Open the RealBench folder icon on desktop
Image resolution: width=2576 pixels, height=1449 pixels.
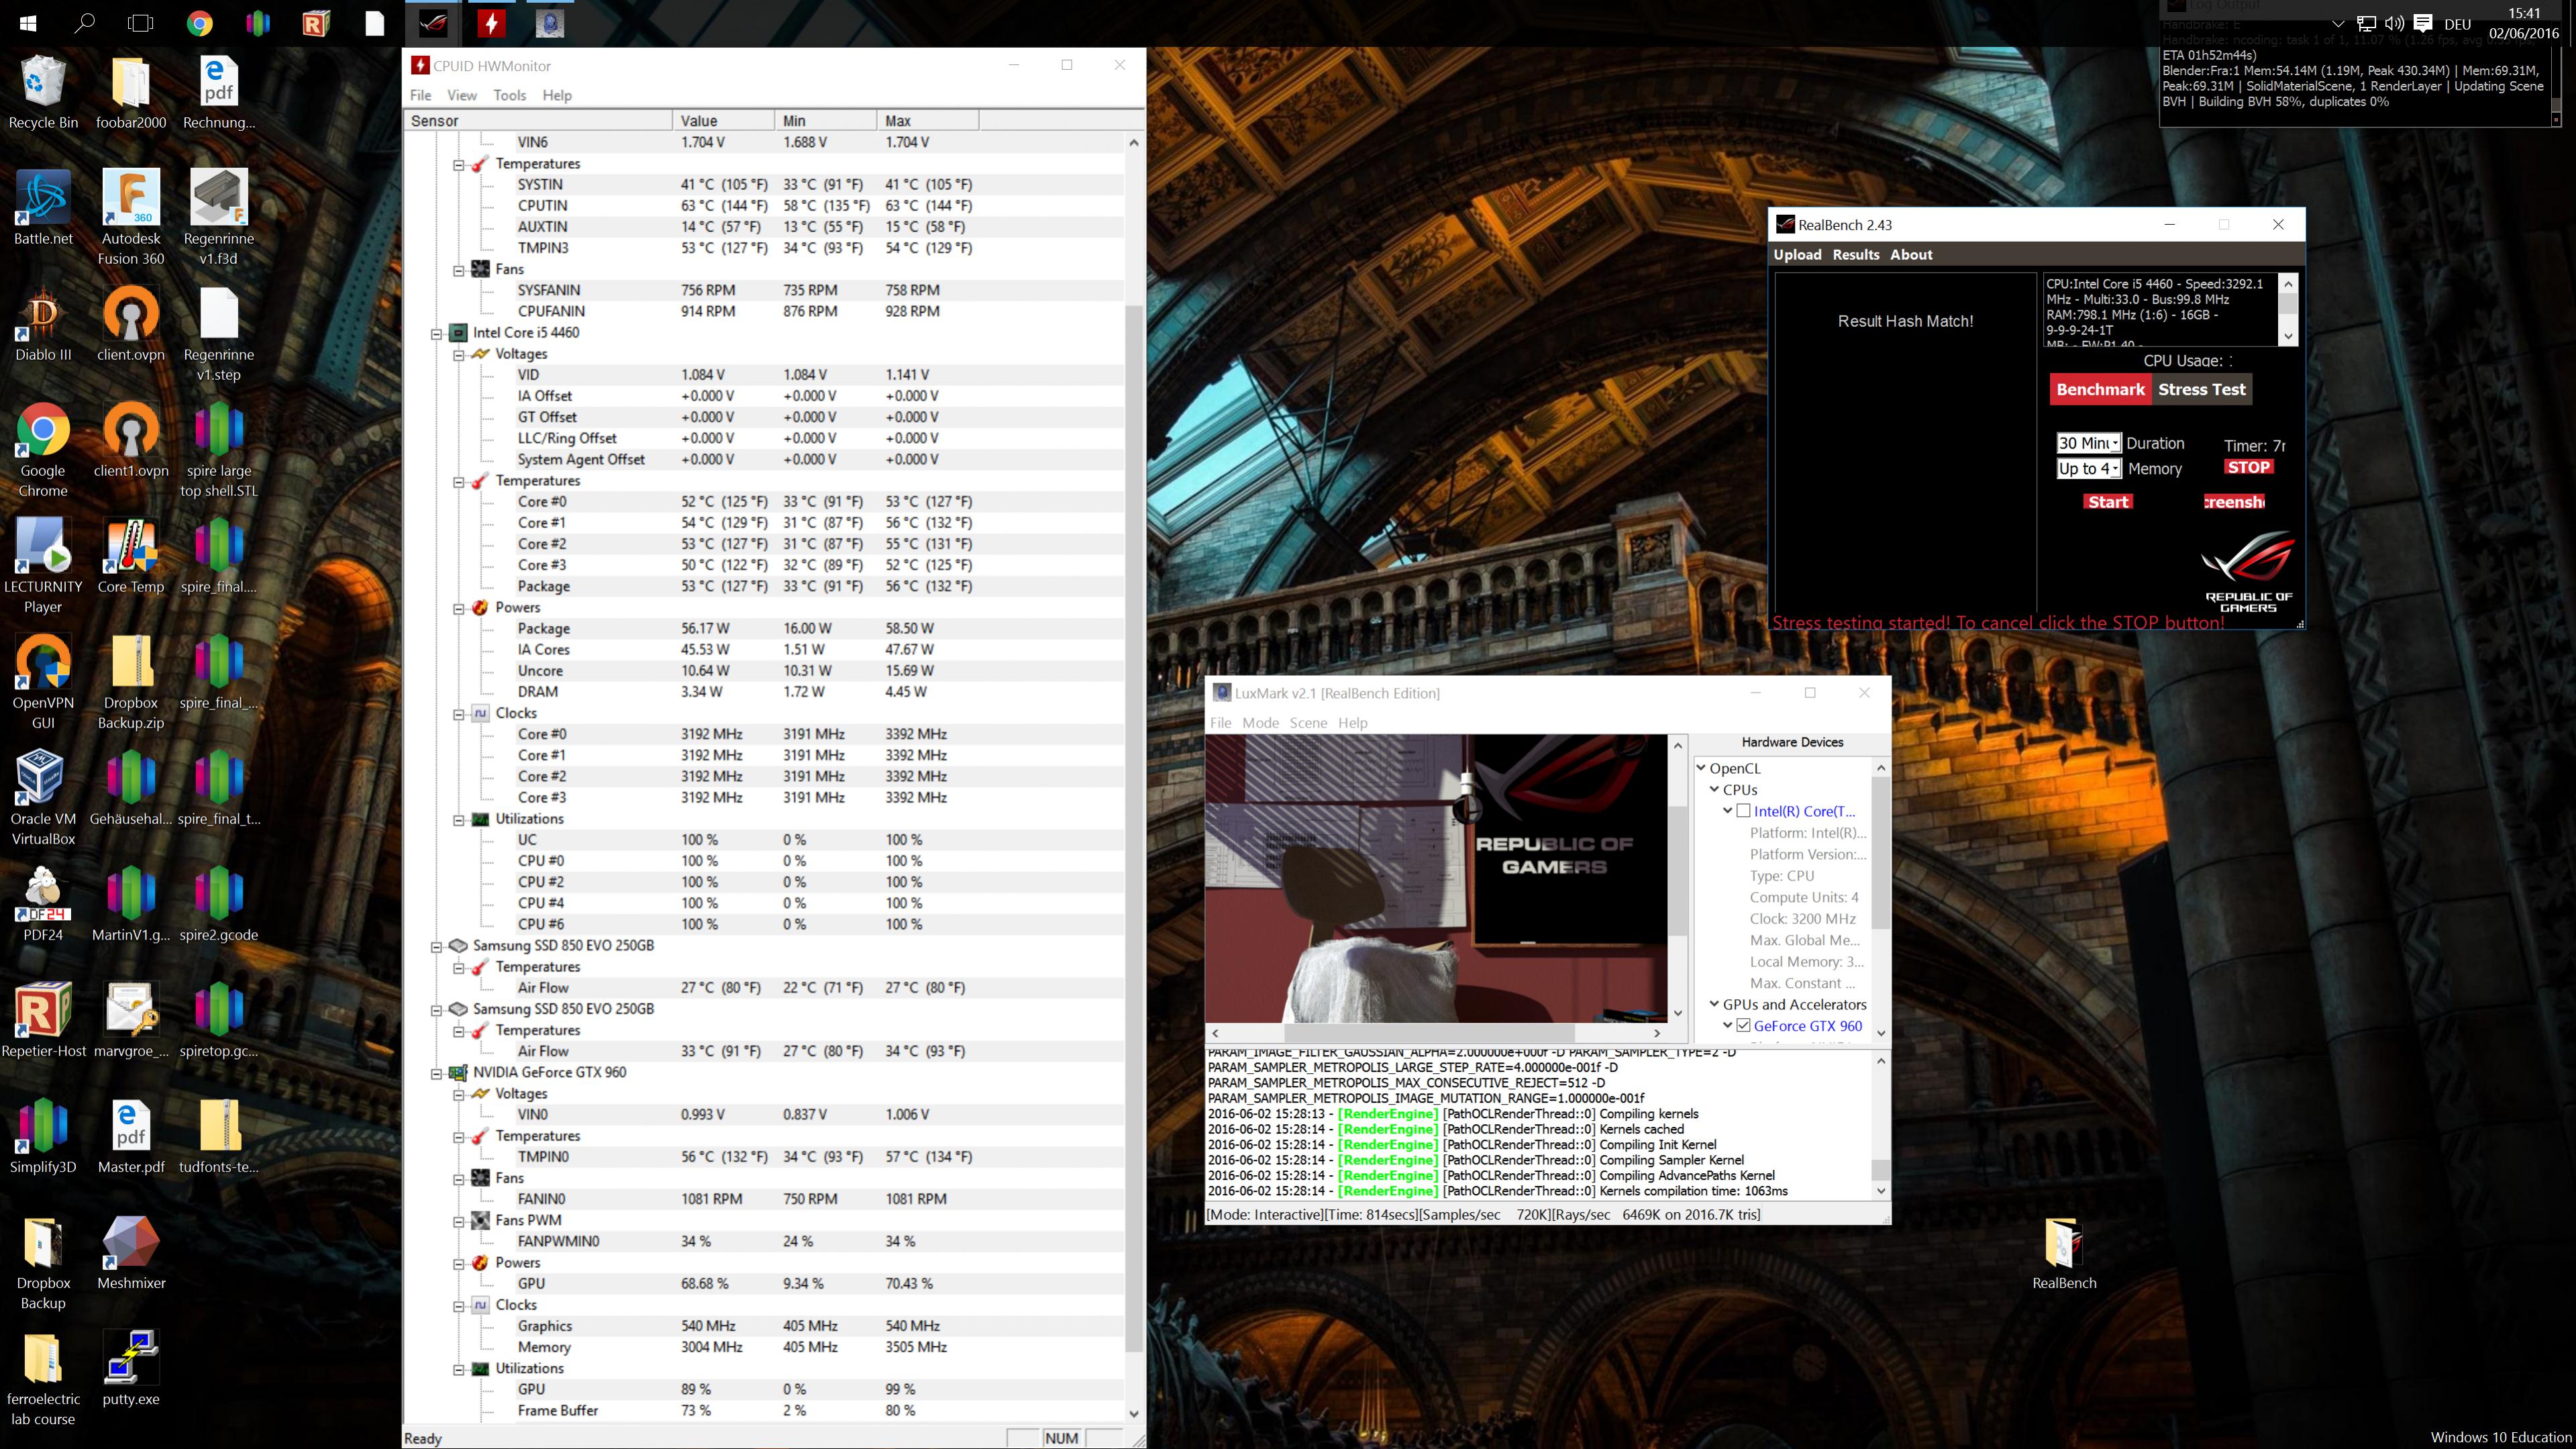coord(2063,1244)
